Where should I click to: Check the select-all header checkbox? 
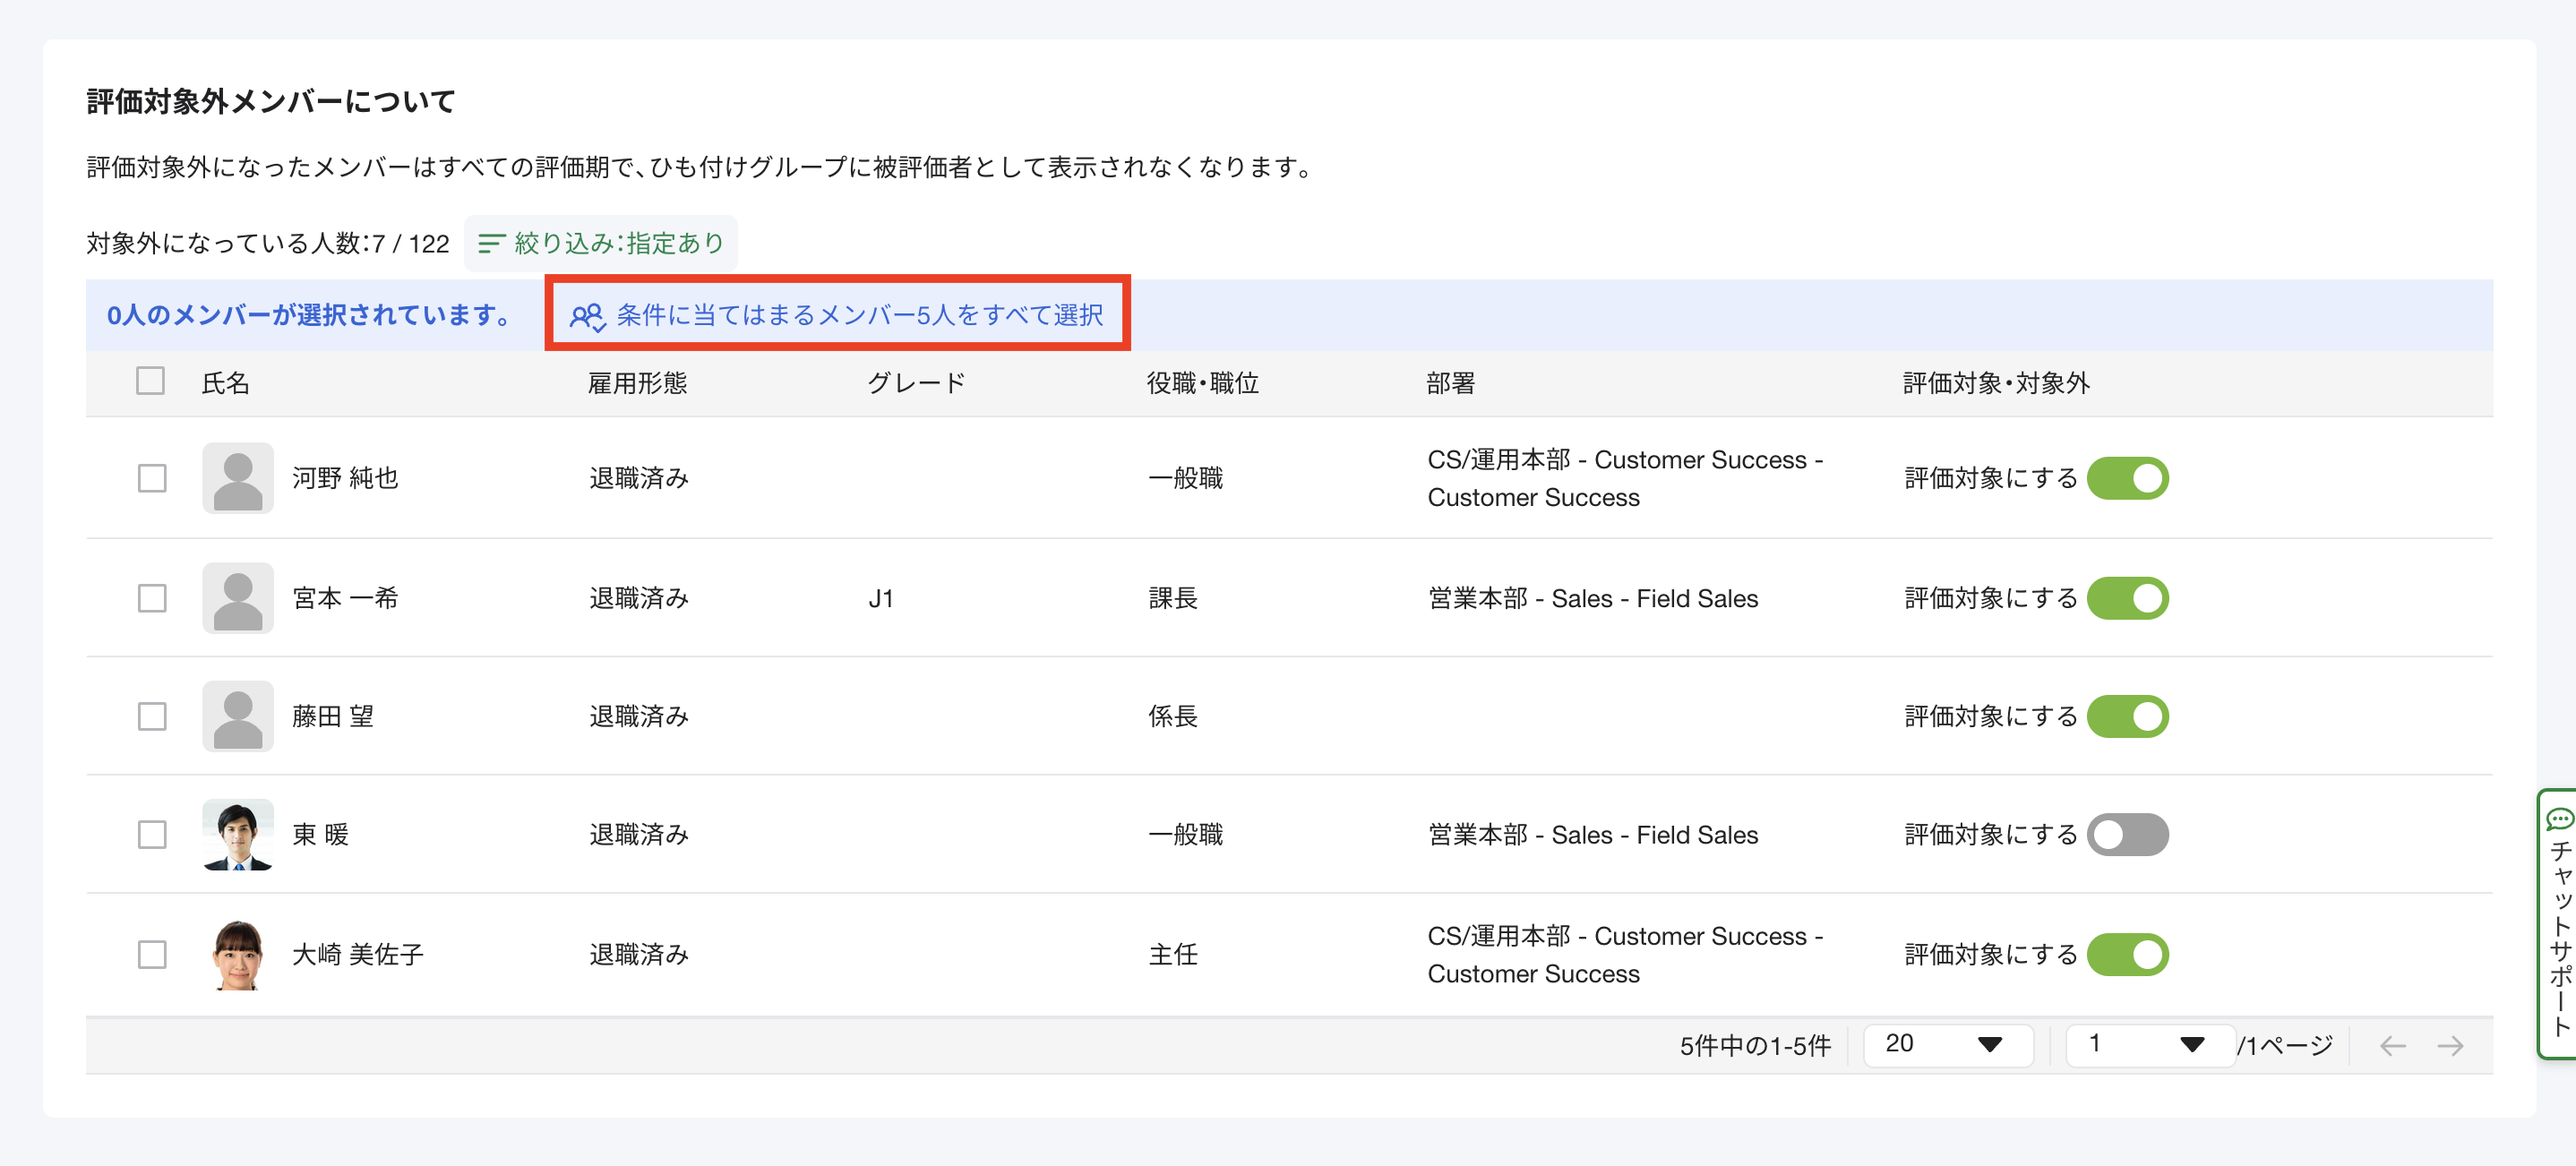pyautogui.click(x=150, y=381)
